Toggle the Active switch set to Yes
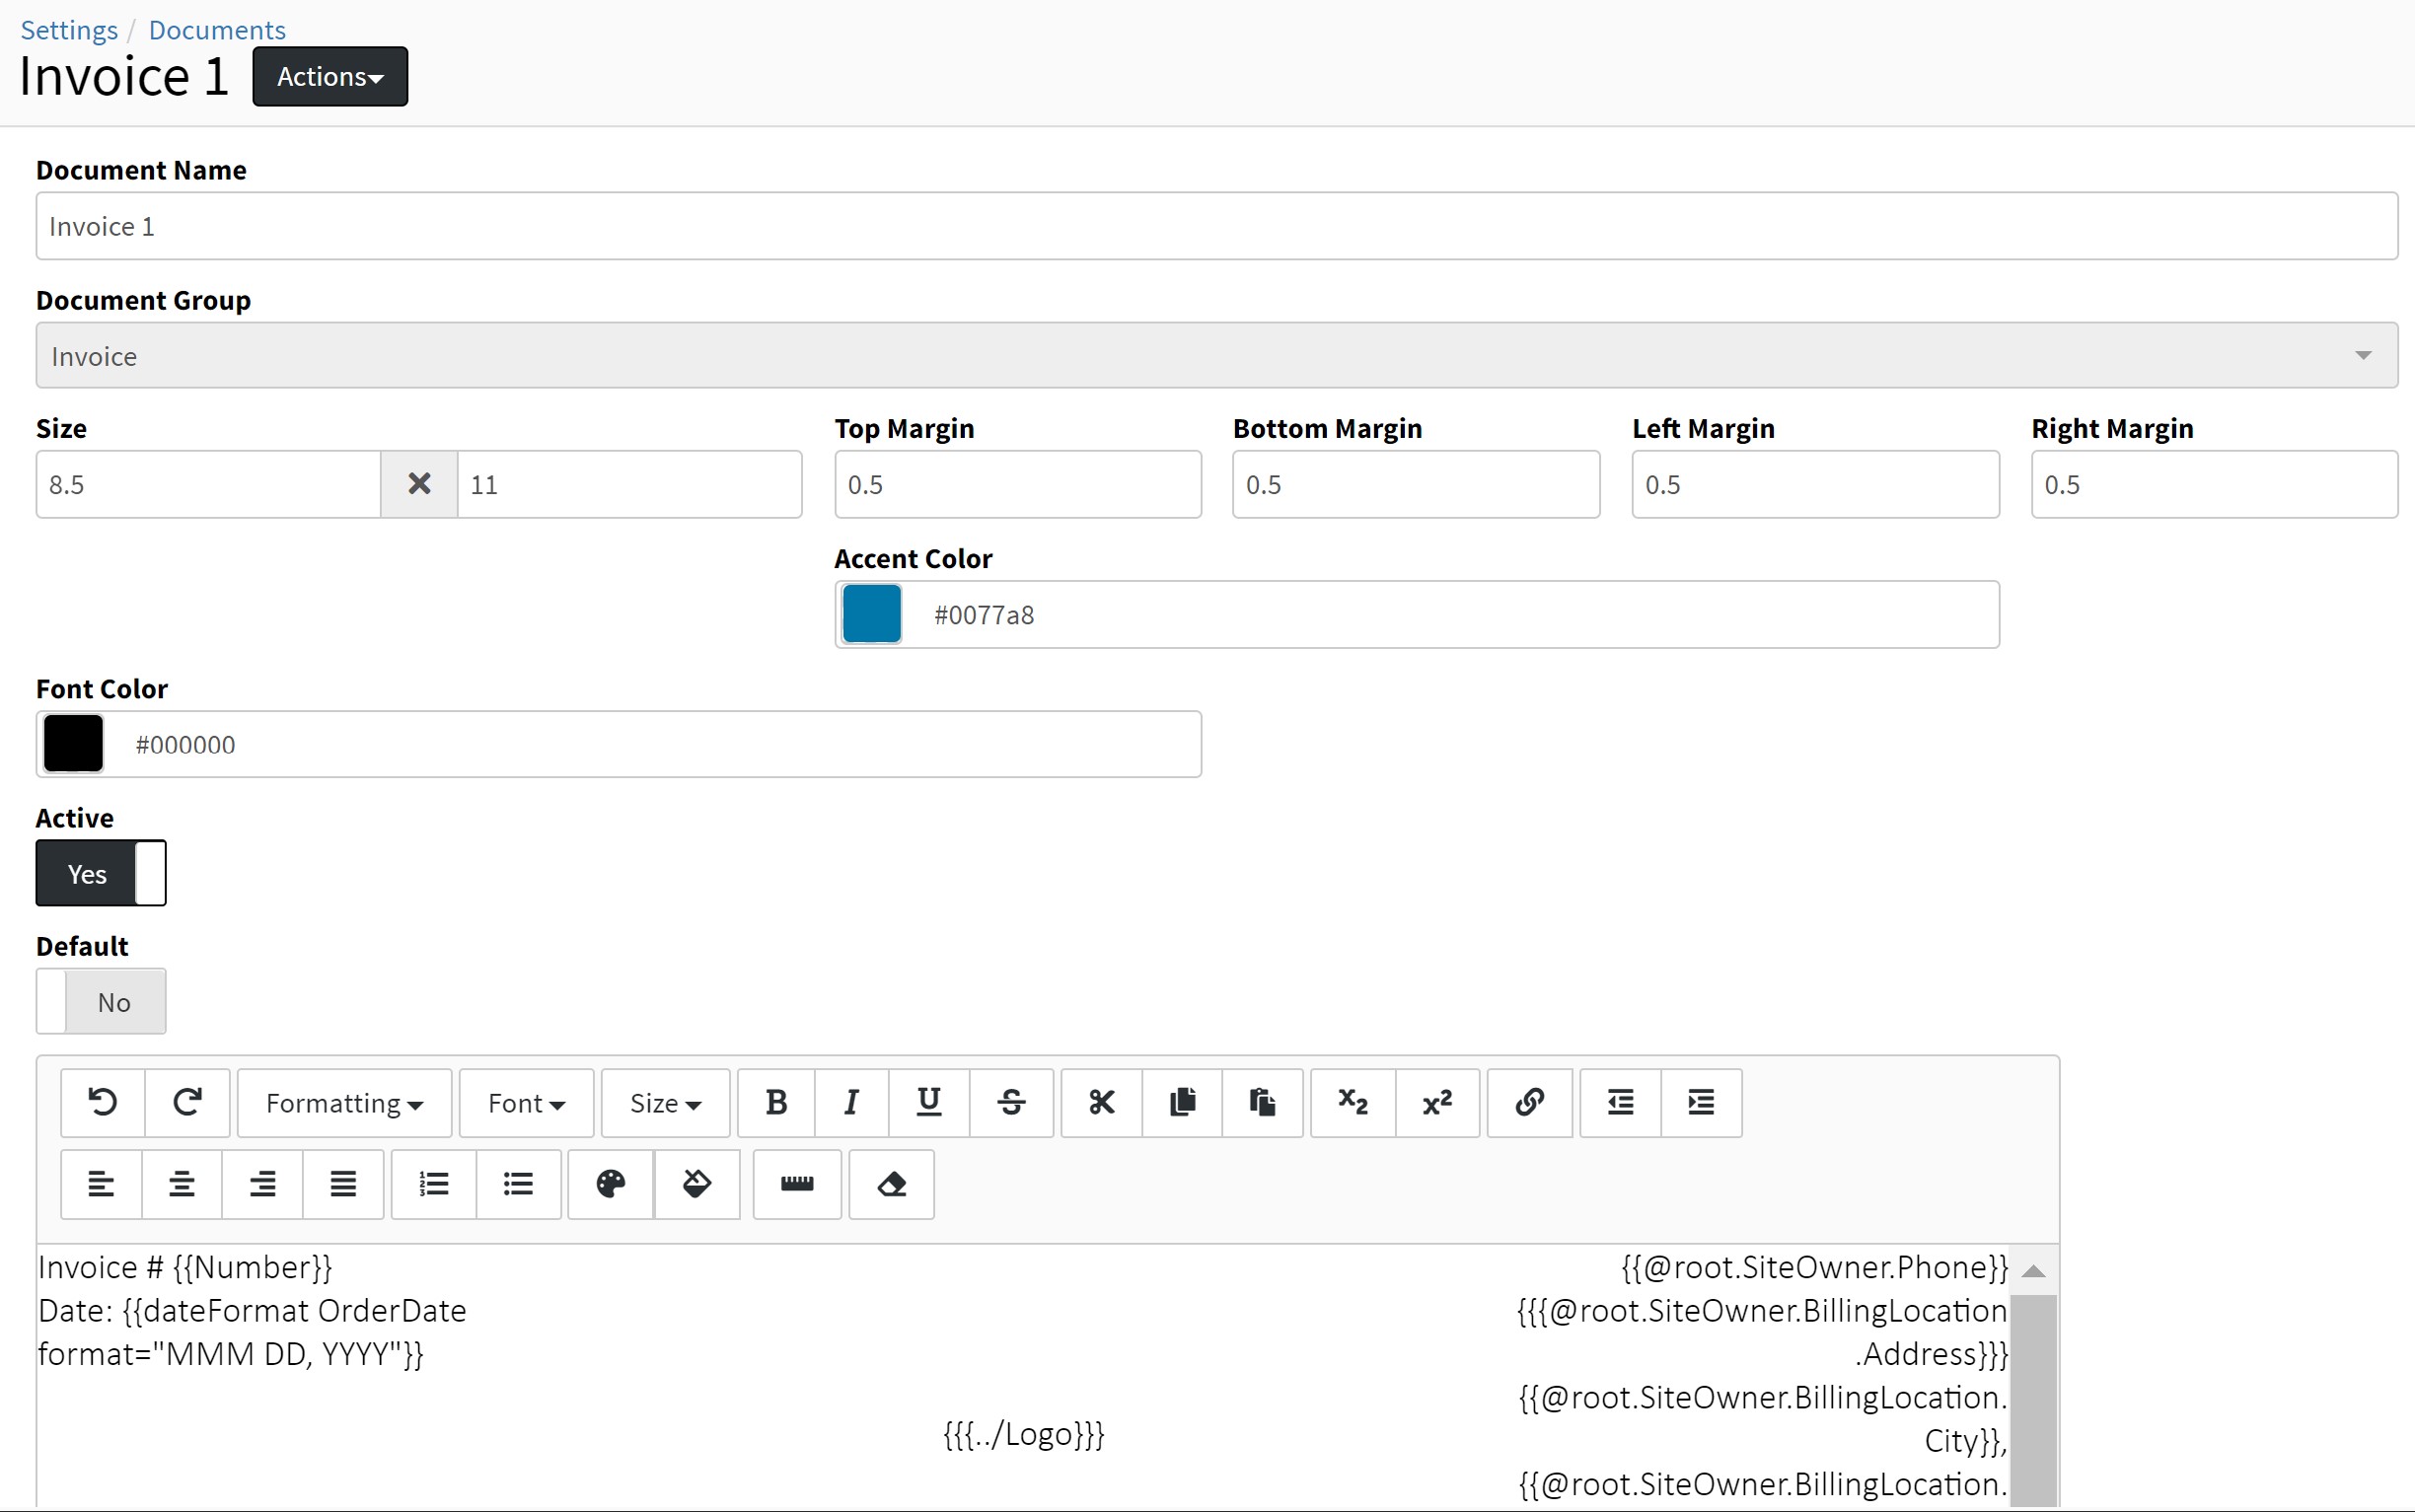The height and width of the screenshot is (1512, 2415). pos(101,873)
